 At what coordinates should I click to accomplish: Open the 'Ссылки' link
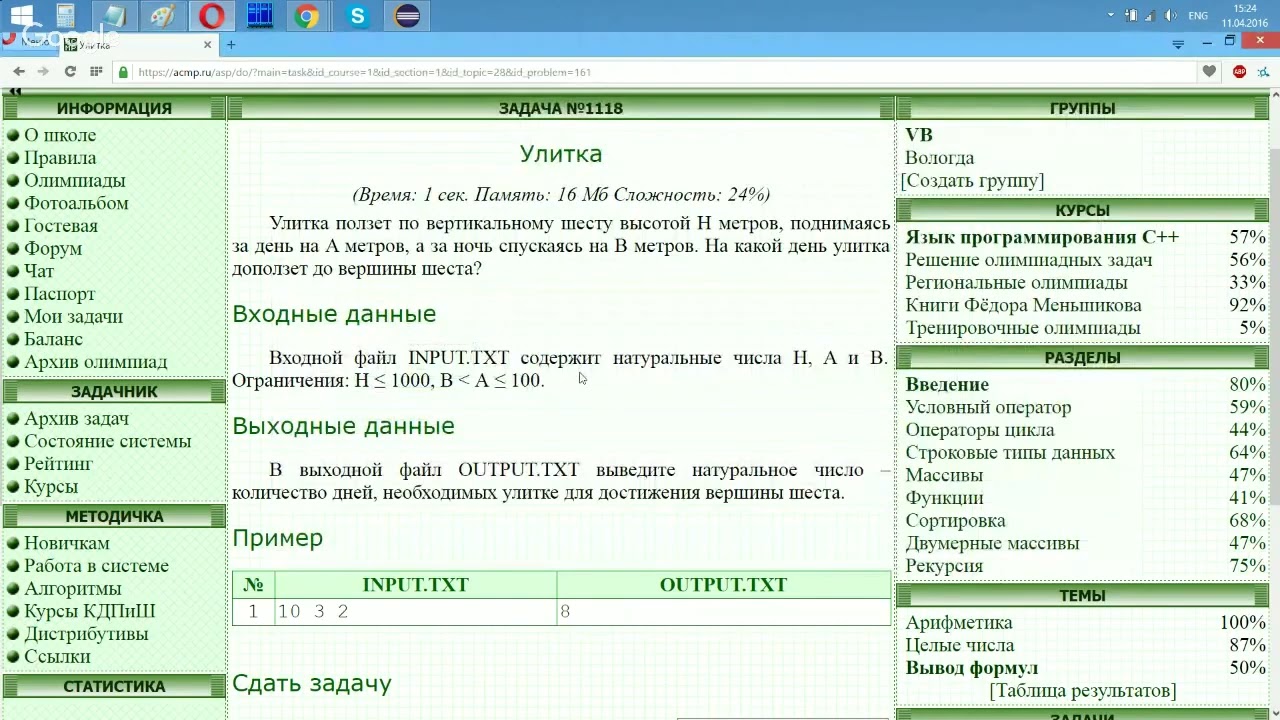(57, 657)
